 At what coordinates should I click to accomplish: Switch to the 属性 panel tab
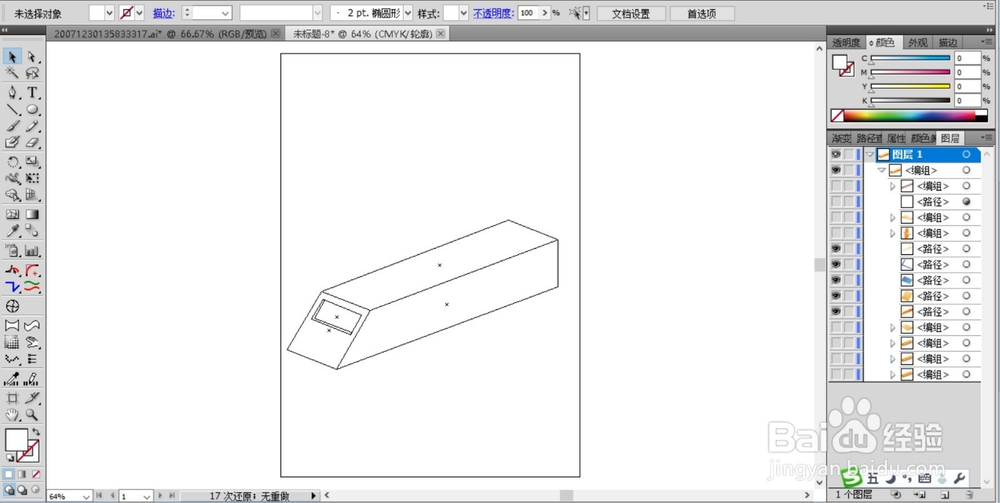coord(895,138)
